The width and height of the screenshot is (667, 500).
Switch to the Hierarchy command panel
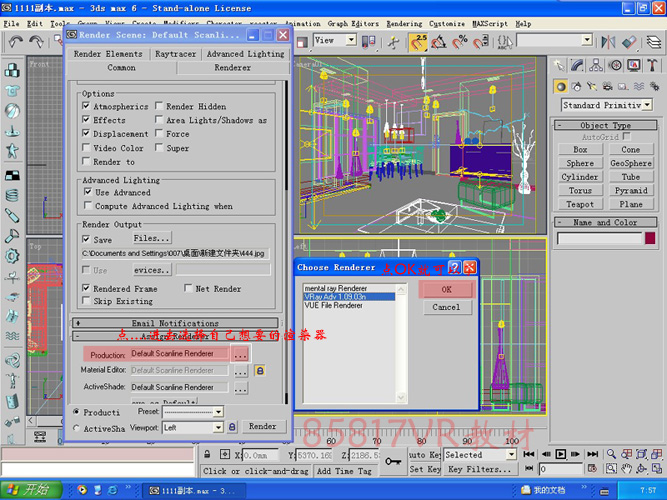click(596, 65)
